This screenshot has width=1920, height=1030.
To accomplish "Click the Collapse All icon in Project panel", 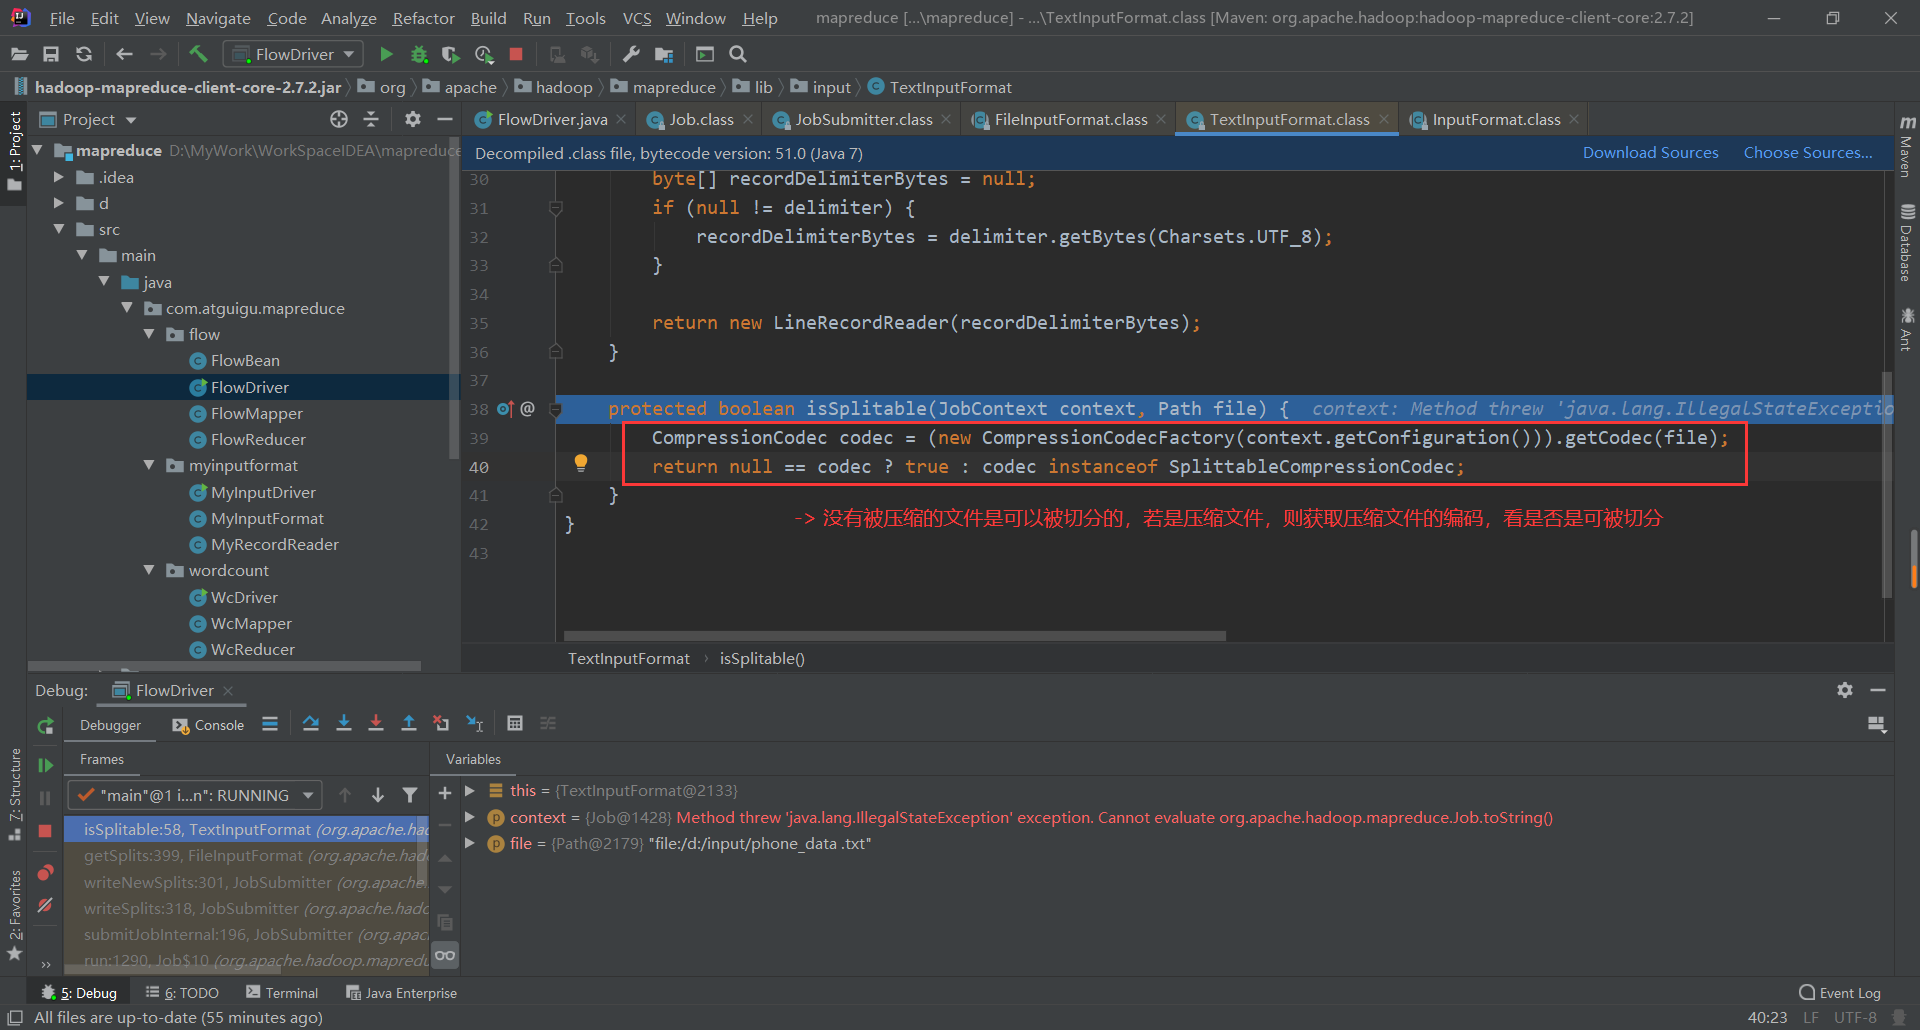I will point(371,119).
